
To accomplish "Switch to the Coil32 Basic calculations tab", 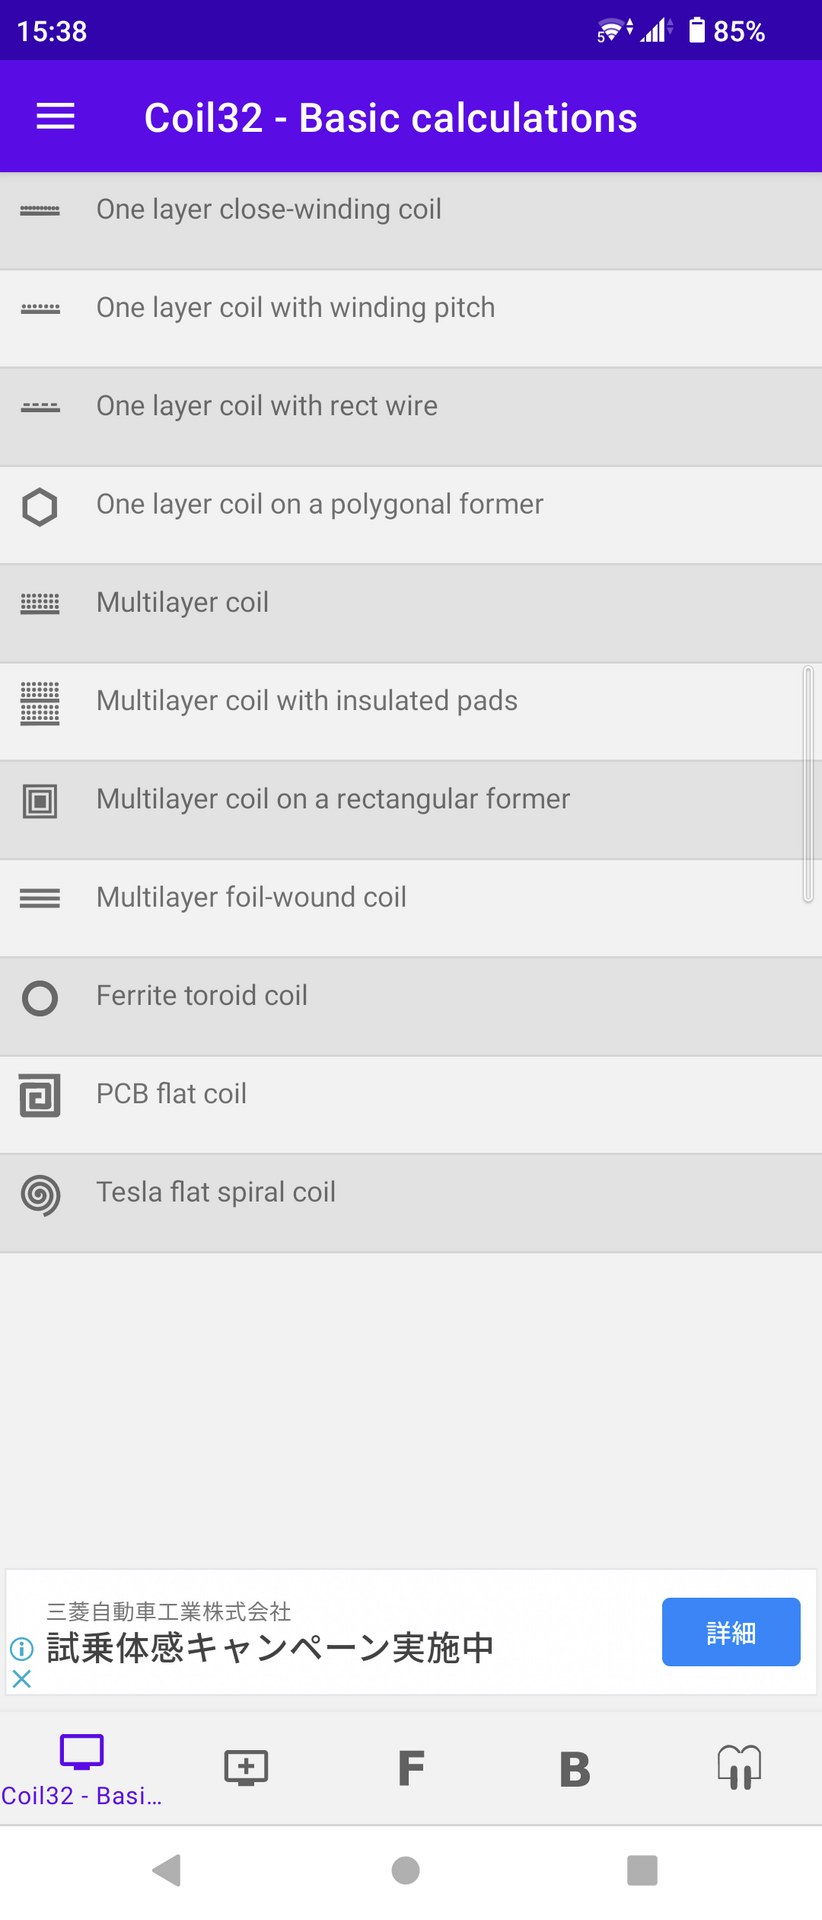I will point(82,1770).
